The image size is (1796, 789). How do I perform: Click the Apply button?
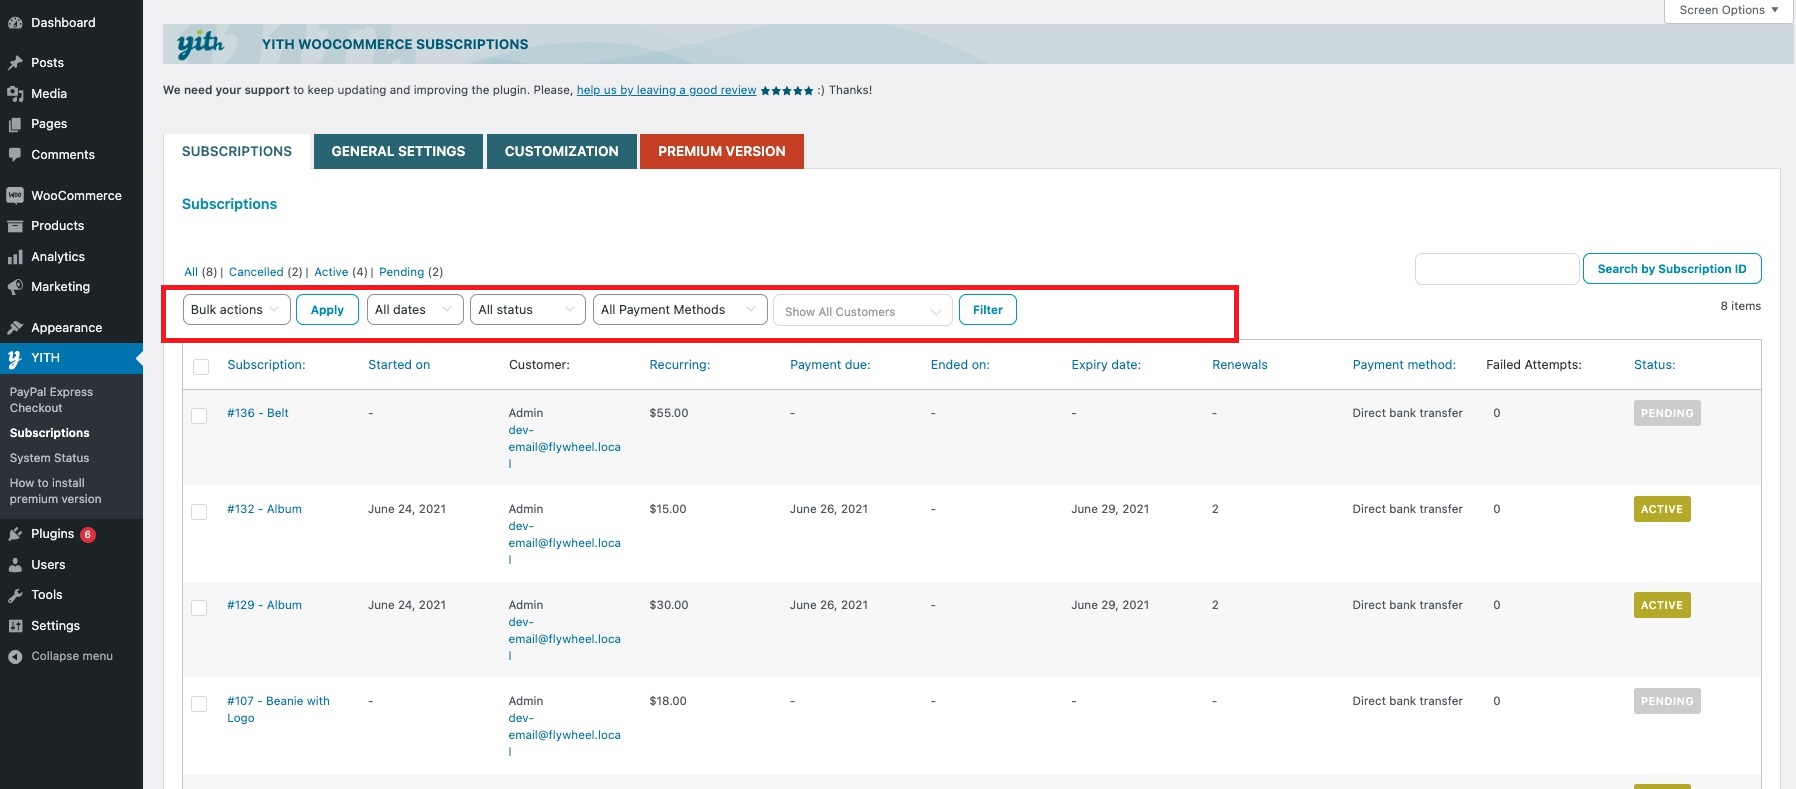click(x=327, y=310)
